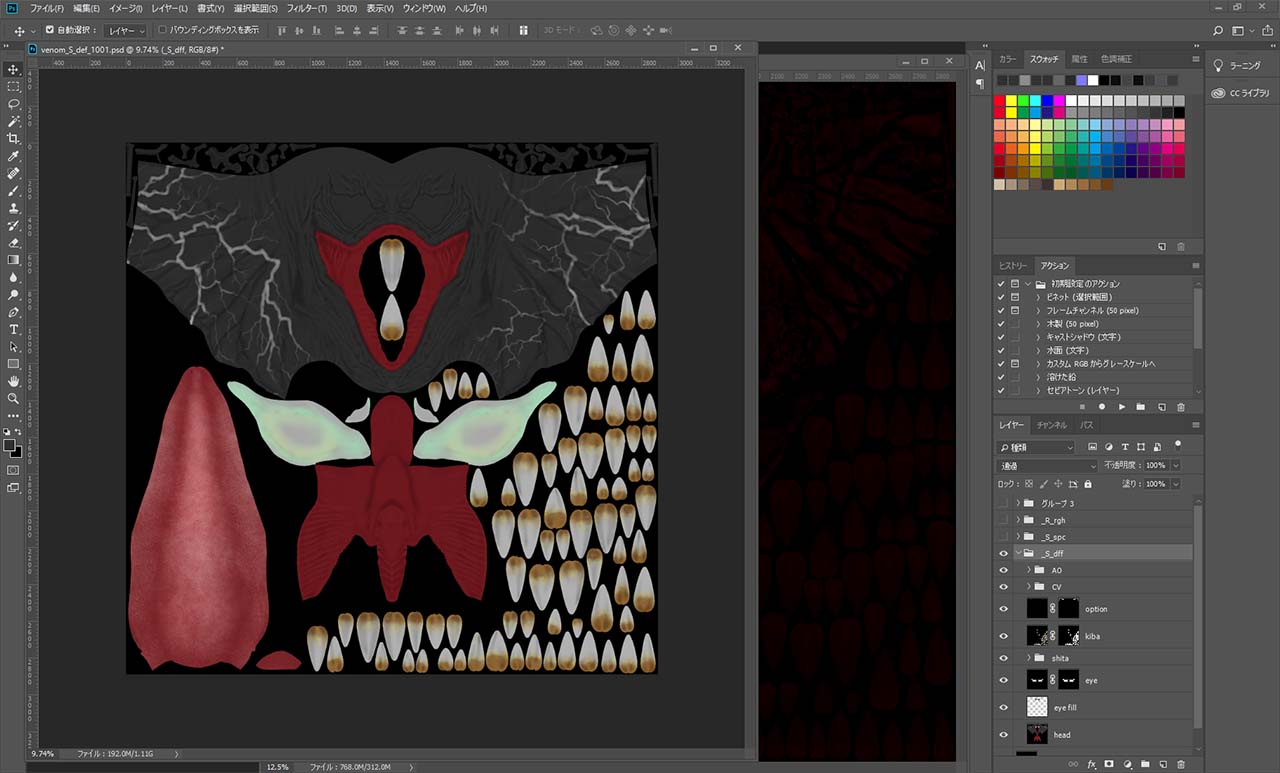Add a layer mask from Layers panel bottom
Viewport: 1280px width, 773px height.
coord(1109,764)
